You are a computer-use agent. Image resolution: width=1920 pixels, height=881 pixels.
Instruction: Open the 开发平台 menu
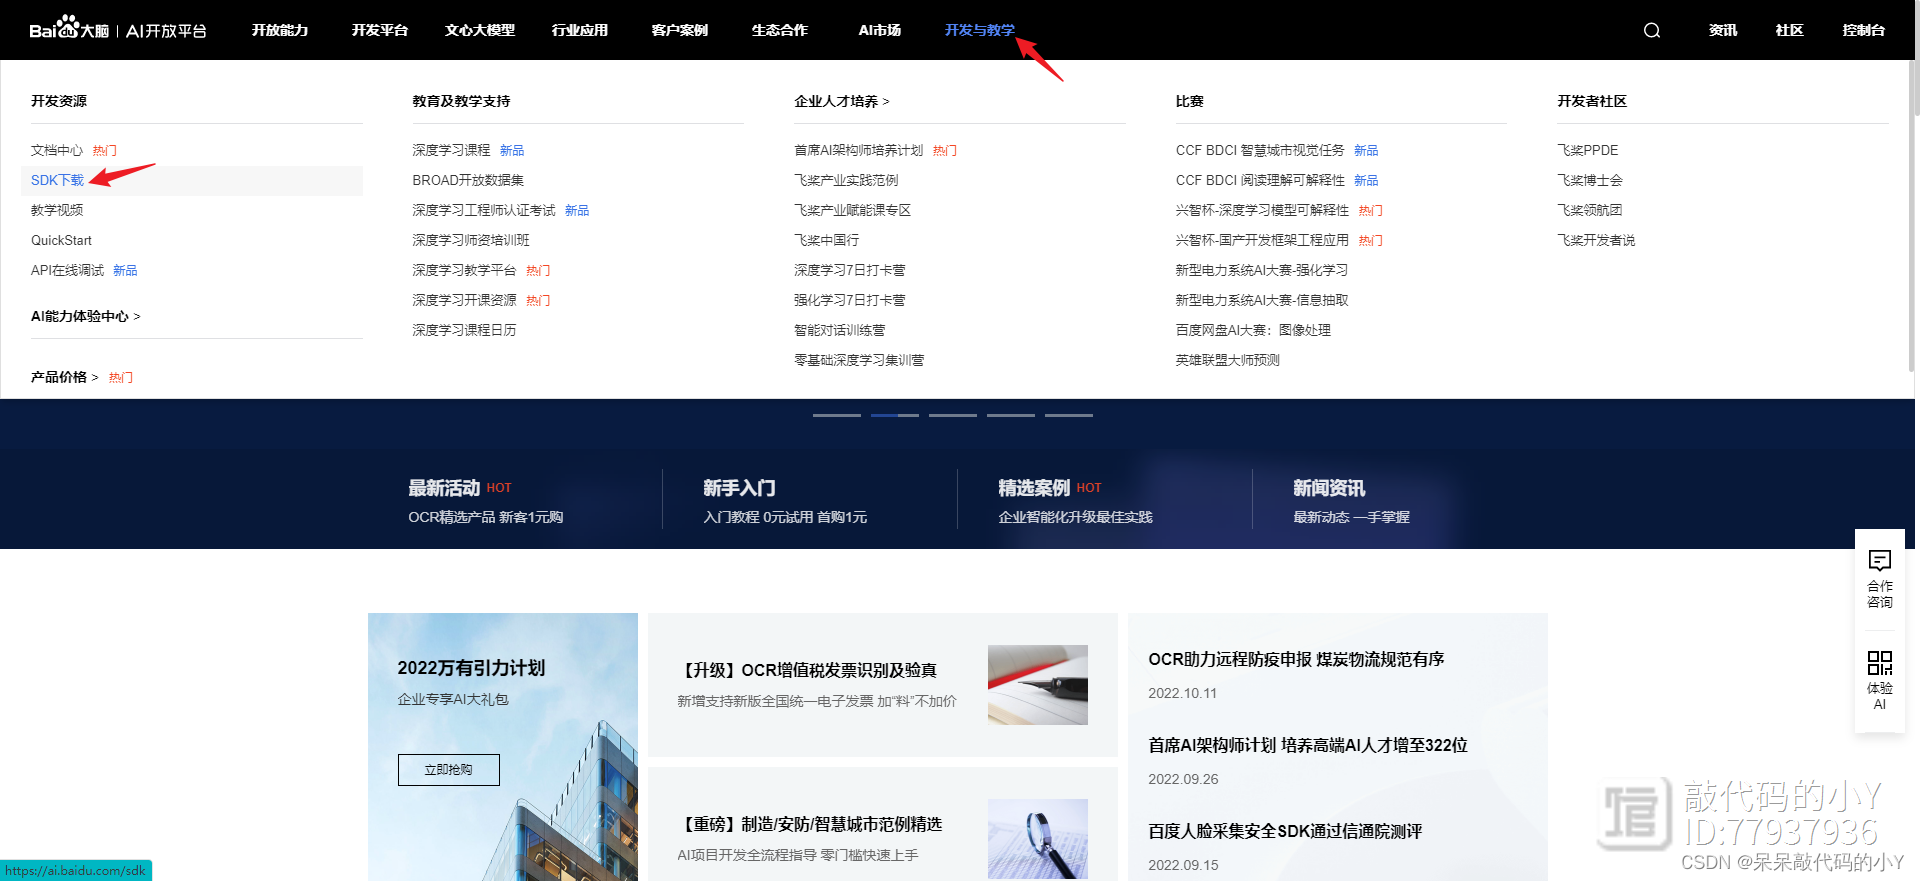pyautogui.click(x=380, y=30)
